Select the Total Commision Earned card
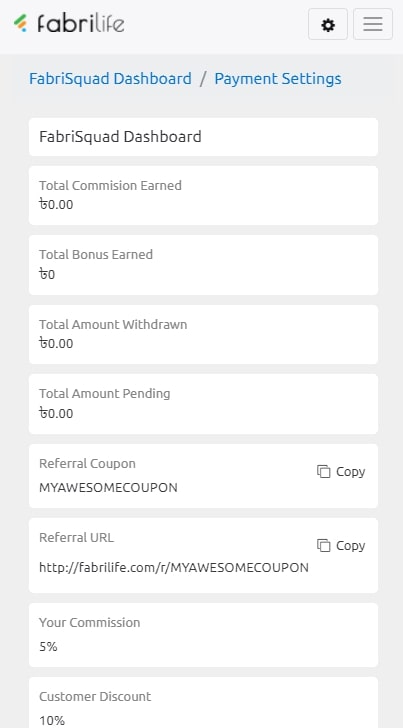Image resolution: width=403 pixels, height=728 pixels. [x=203, y=195]
